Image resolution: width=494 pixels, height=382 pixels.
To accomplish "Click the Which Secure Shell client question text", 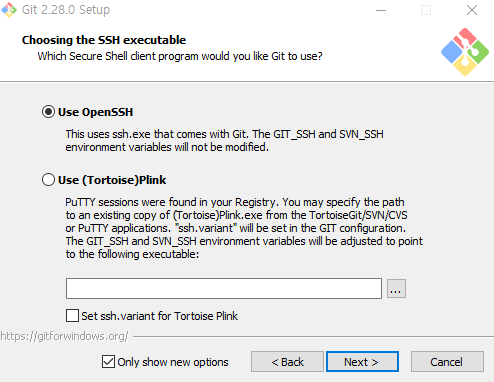I will [x=180, y=56].
